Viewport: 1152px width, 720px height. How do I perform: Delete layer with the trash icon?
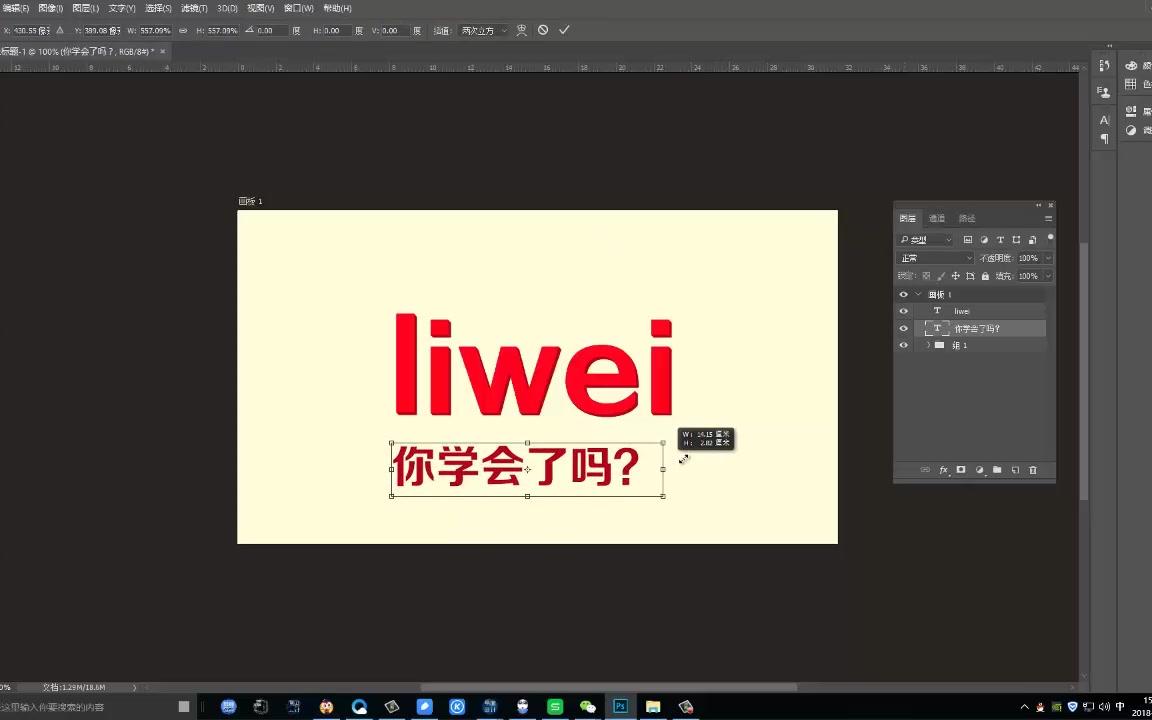(1033, 470)
